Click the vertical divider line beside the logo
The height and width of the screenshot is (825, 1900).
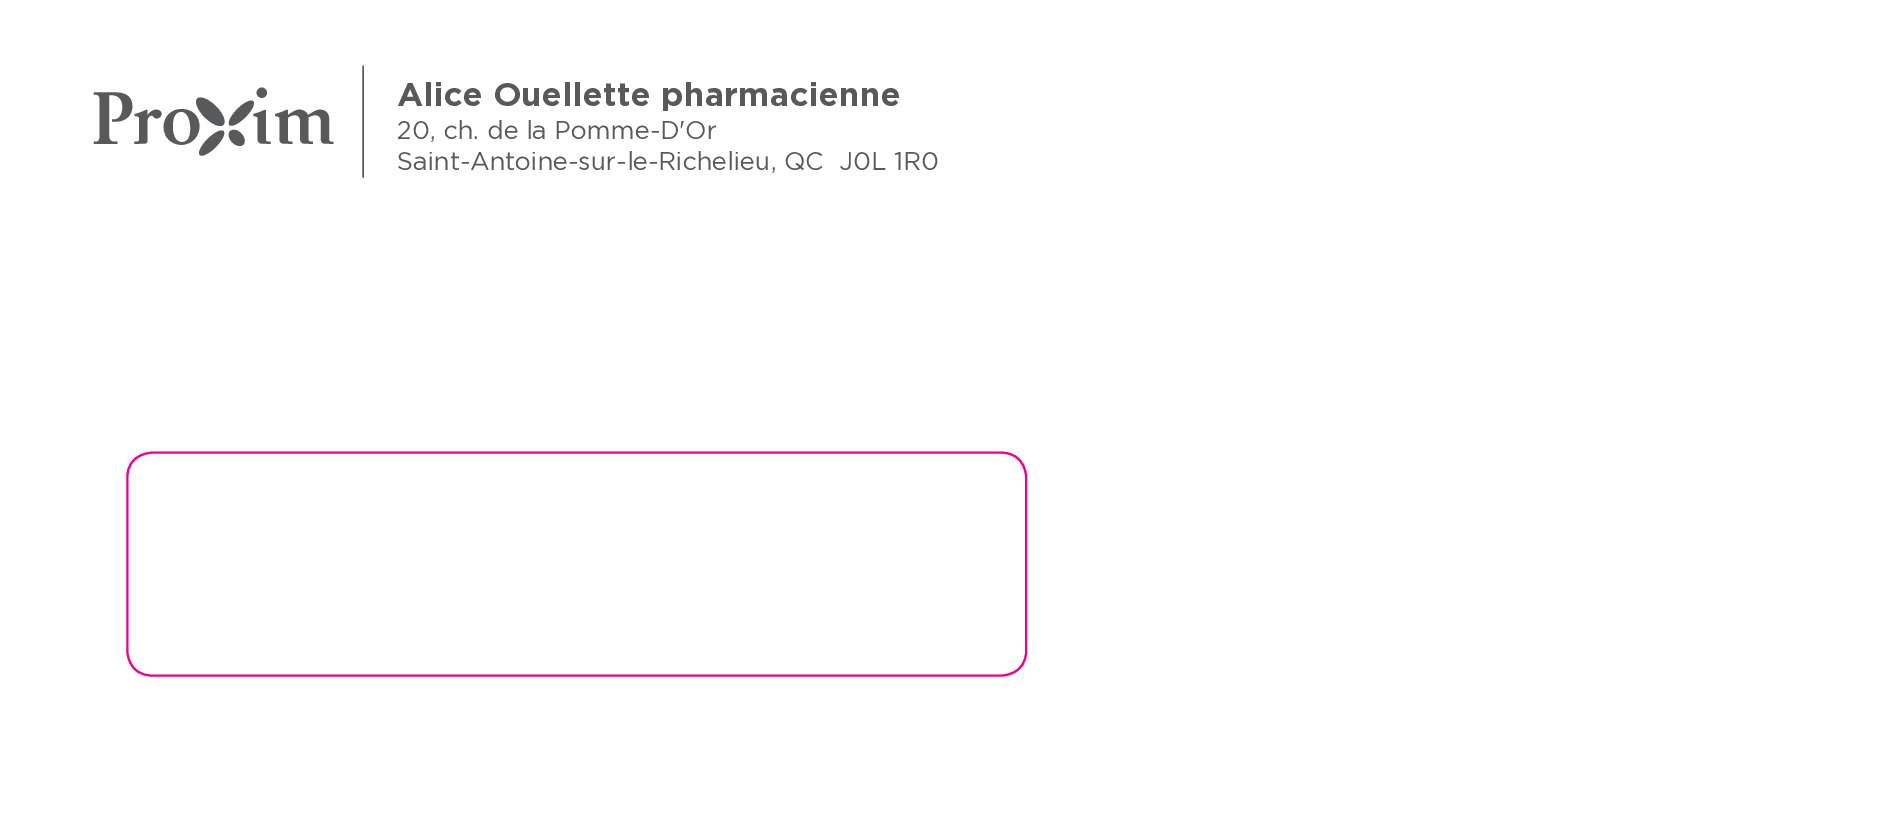coord(363,121)
